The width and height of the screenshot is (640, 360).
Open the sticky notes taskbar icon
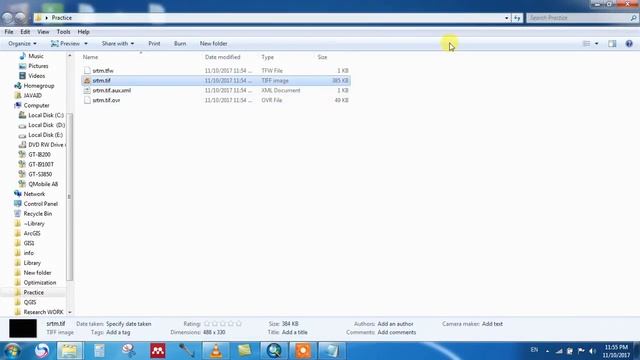(244, 351)
